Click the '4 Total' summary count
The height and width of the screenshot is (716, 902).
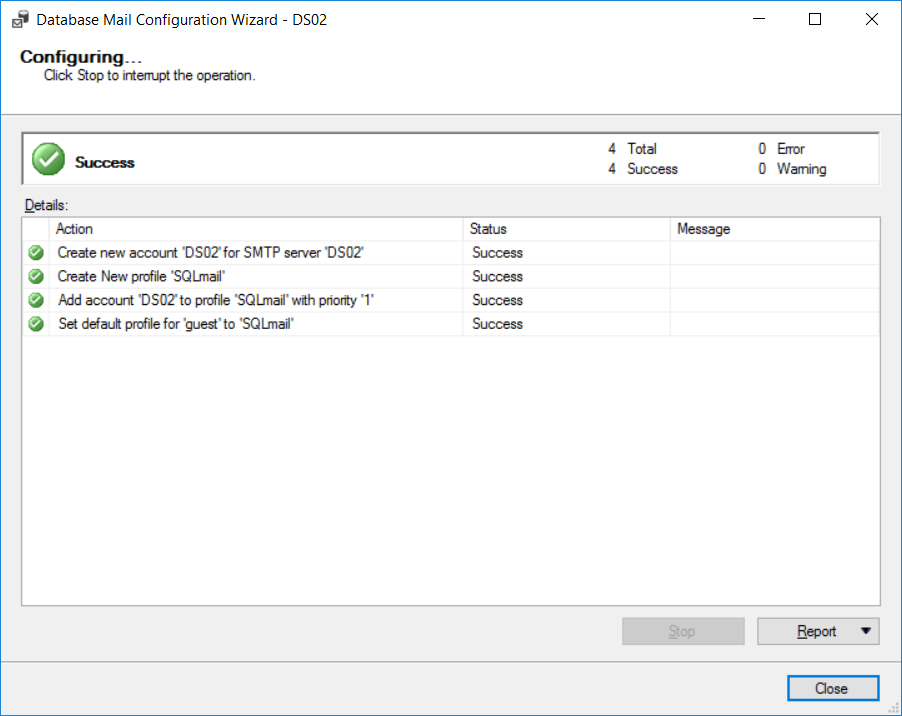pyautogui.click(x=632, y=149)
